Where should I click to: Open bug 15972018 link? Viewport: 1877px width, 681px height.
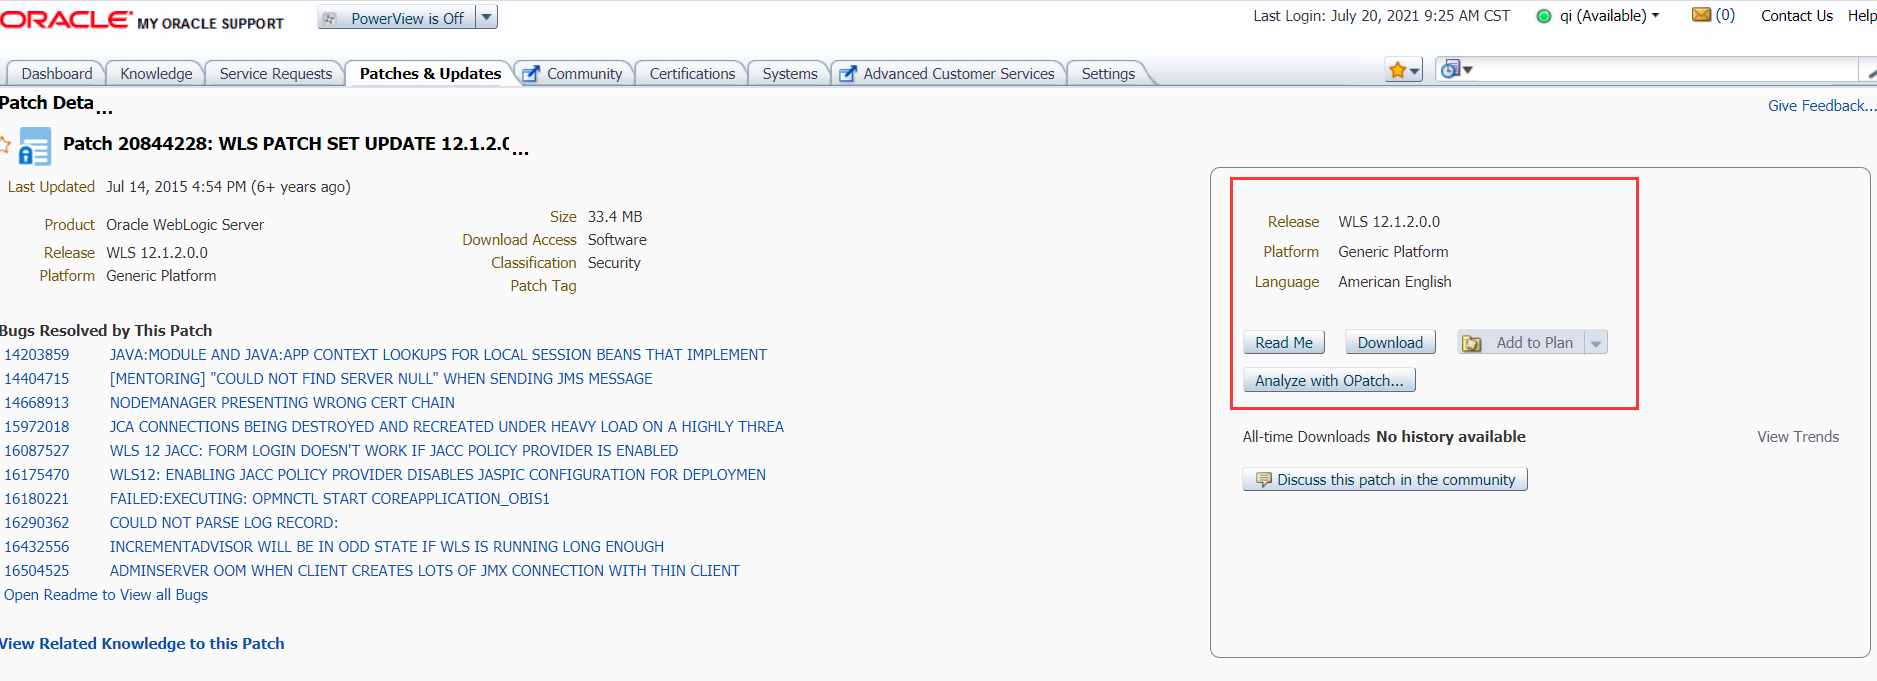coord(37,427)
